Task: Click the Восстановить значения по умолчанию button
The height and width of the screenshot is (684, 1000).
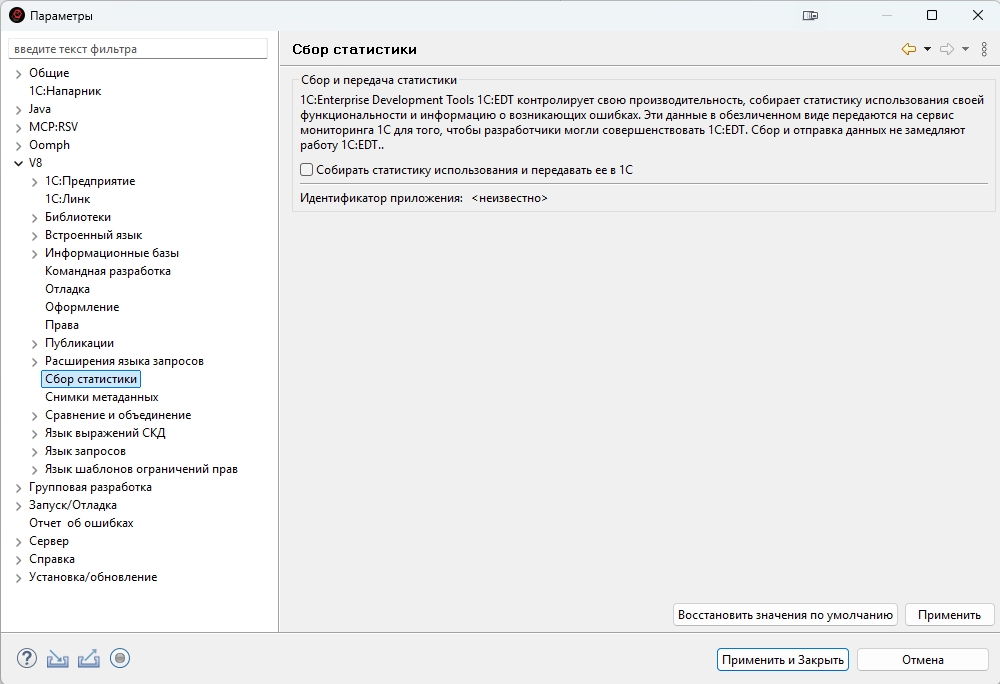Action: coord(785,615)
